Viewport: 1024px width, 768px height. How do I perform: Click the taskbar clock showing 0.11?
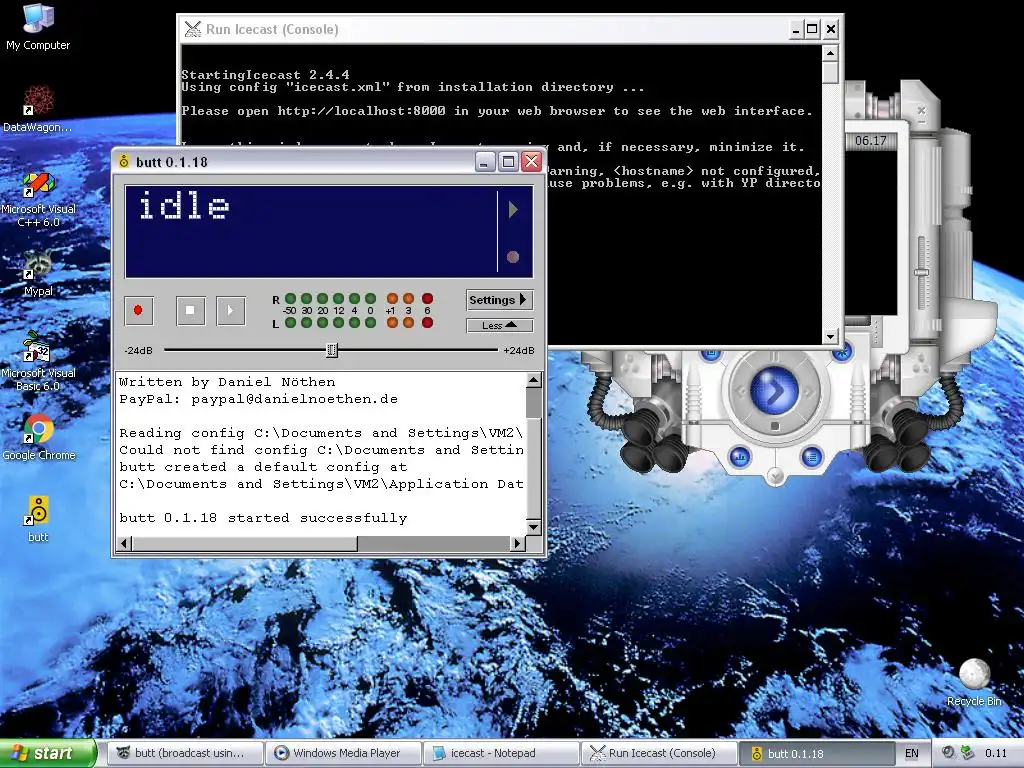996,753
